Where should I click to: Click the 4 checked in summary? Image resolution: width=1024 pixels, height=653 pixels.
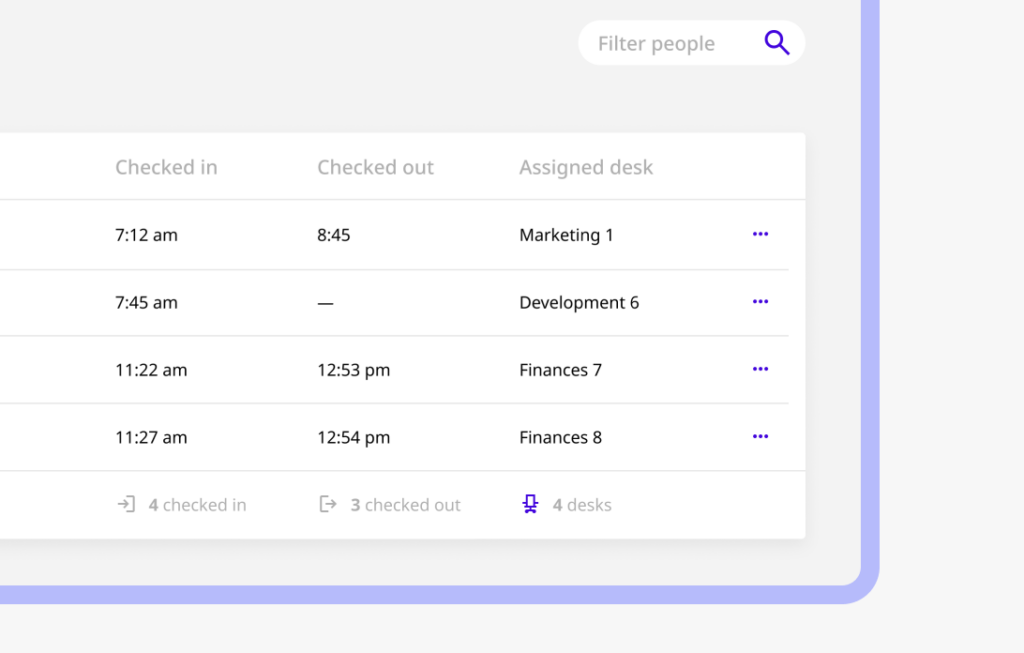coord(197,505)
